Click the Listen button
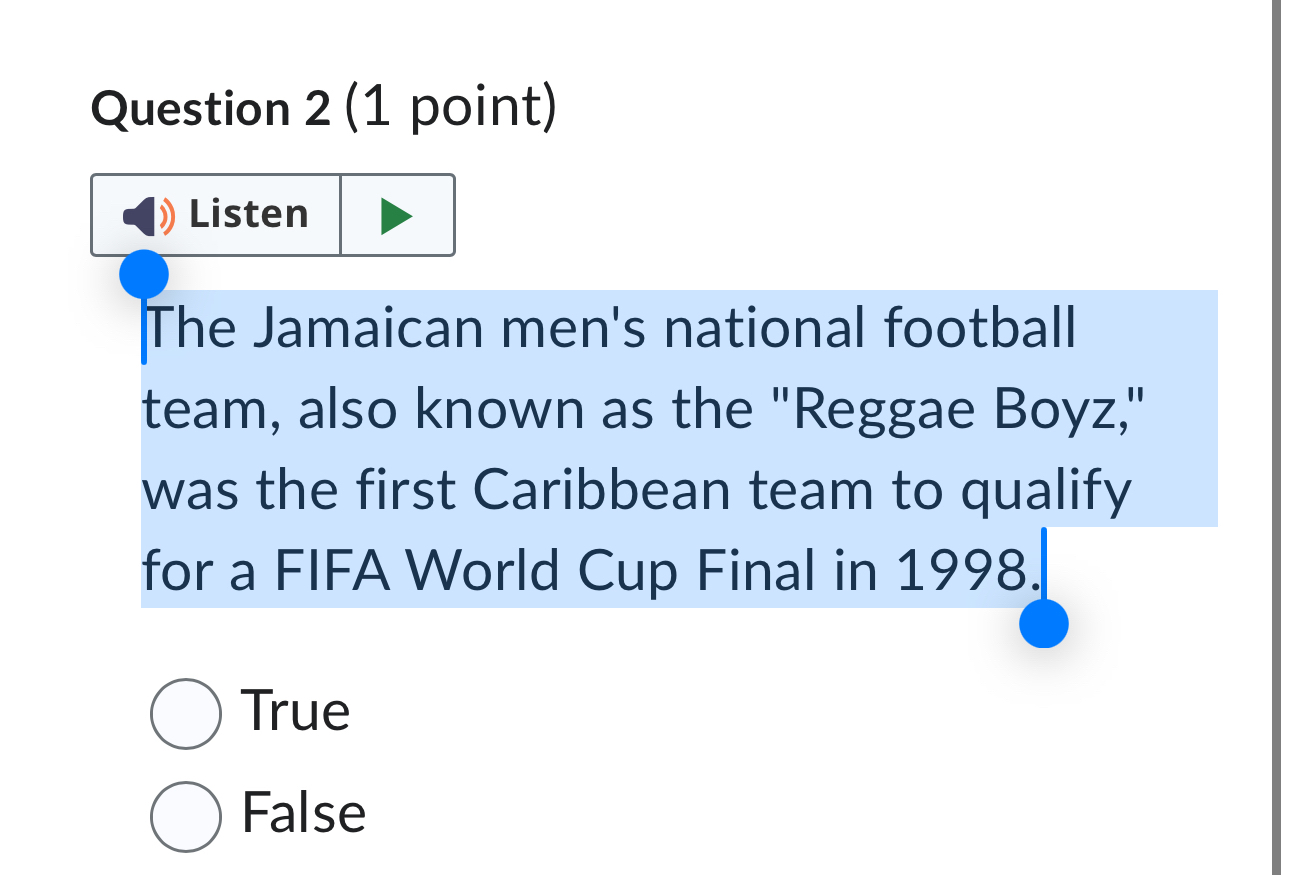 (x=215, y=214)
